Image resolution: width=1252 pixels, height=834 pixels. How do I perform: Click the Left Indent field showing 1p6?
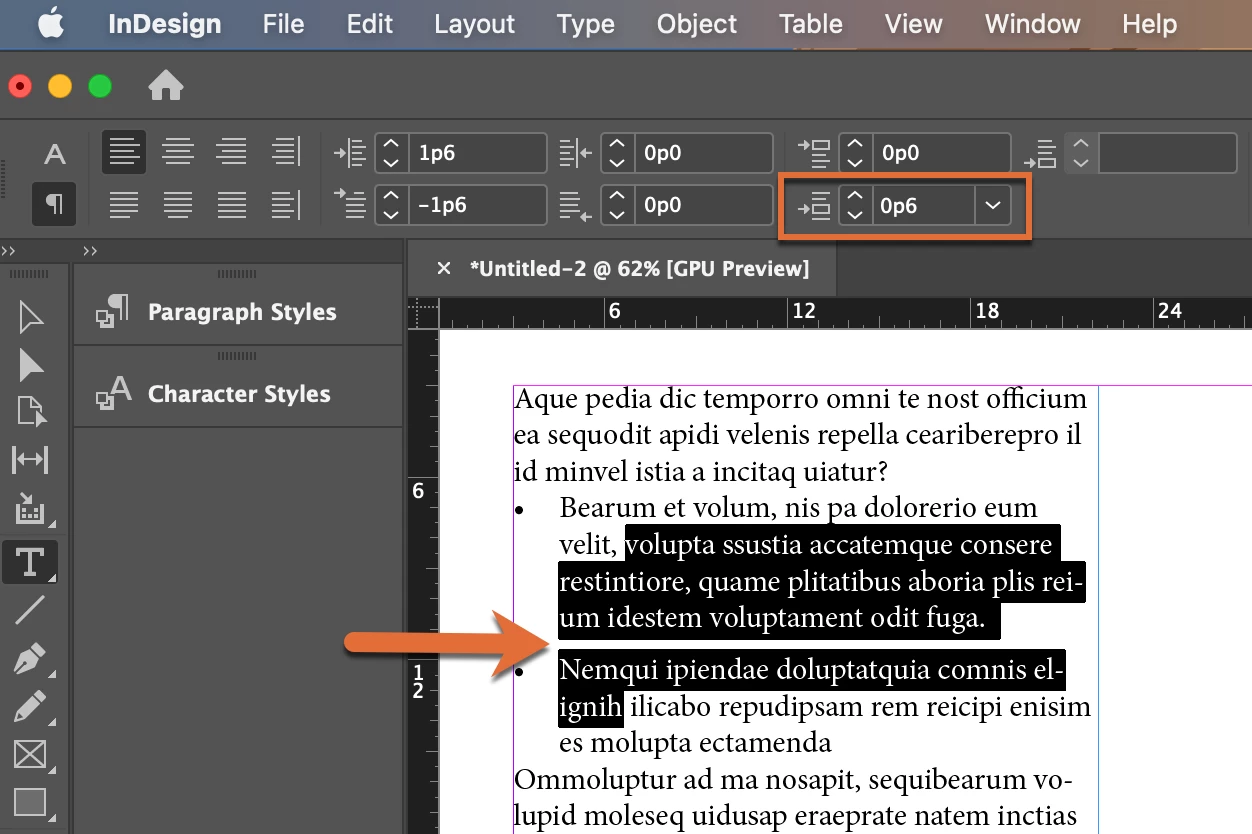(477, 153)
